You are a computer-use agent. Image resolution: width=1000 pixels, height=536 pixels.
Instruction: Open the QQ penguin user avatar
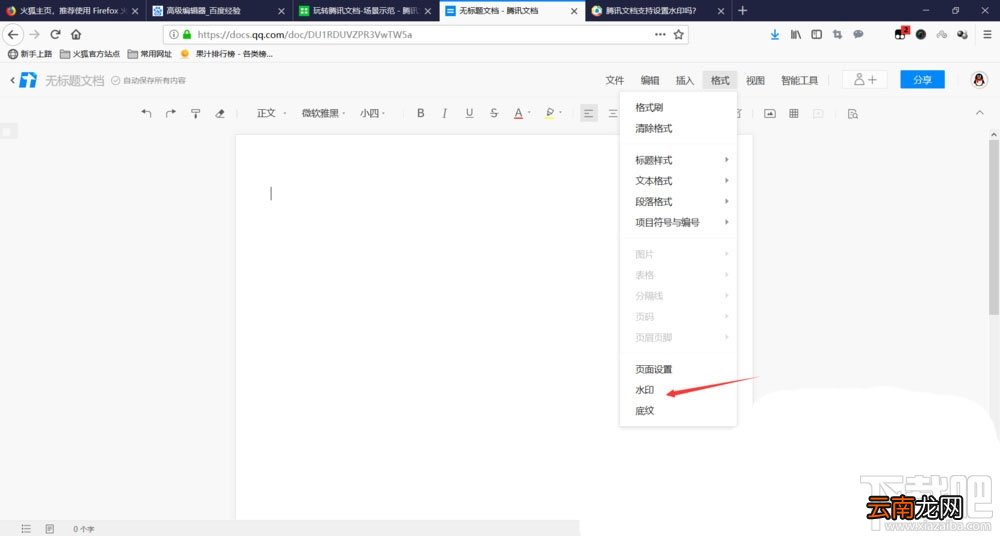click(x=979, y=79)
